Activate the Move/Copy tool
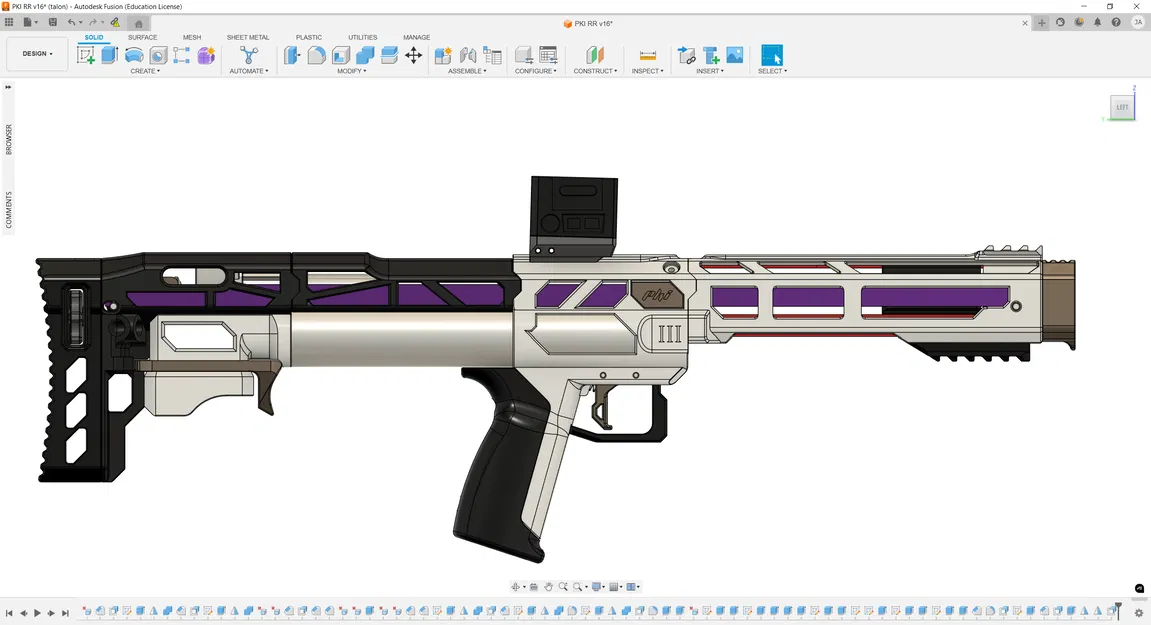Screen dimensions: 1151x625 [413, 55]
